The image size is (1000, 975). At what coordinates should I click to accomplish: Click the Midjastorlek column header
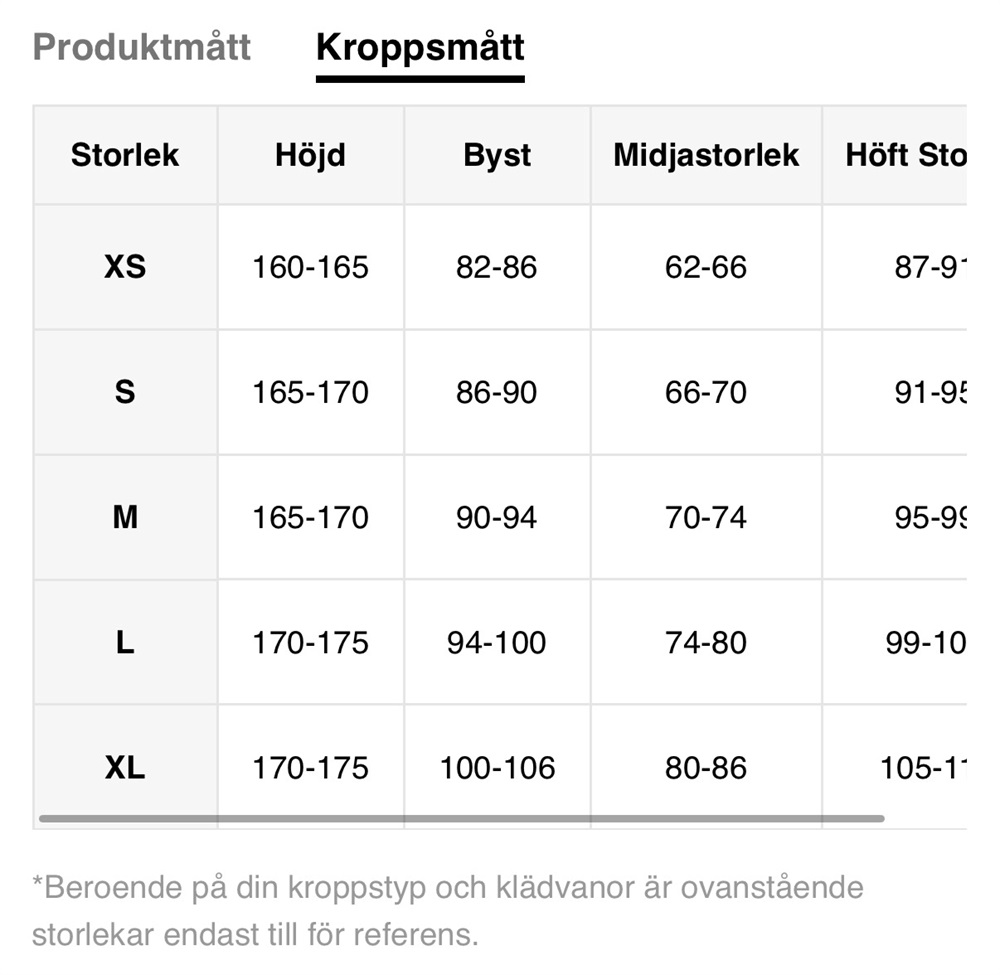(x=706, y=155)
